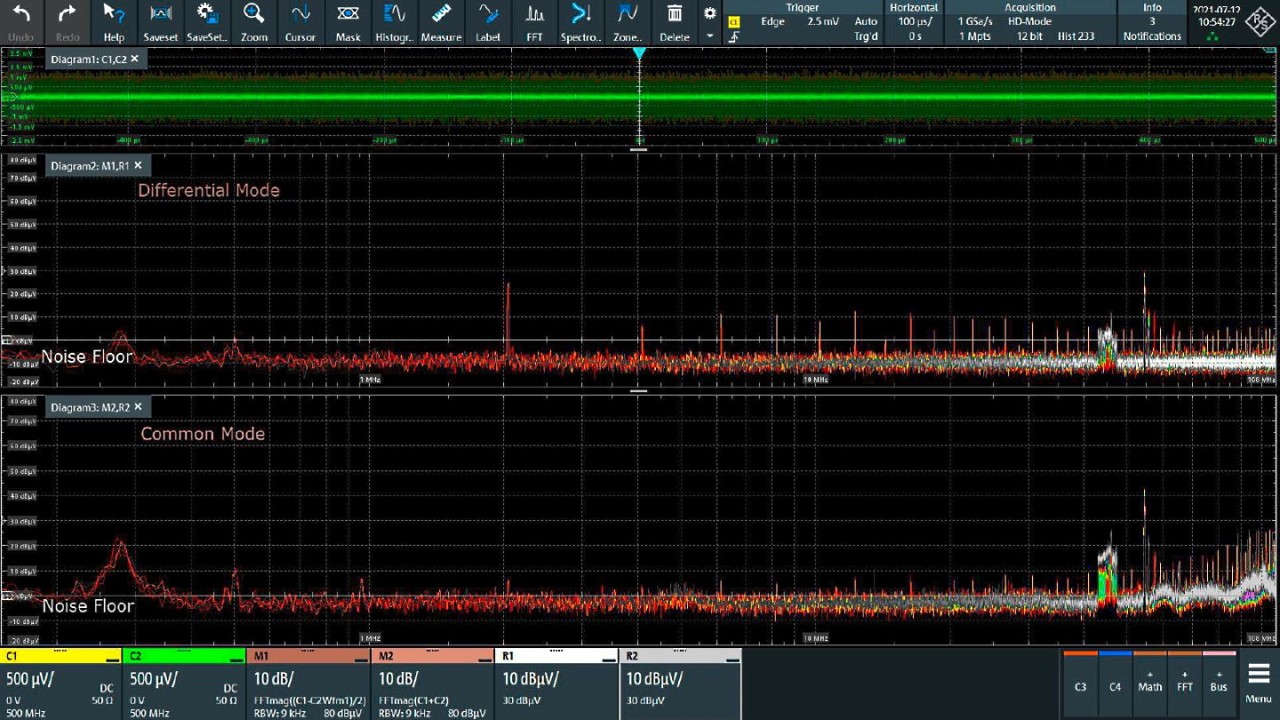Expand toolbar overflow arrow
The width and height of the screenshot is (1280, 720).
pos(710,36)
